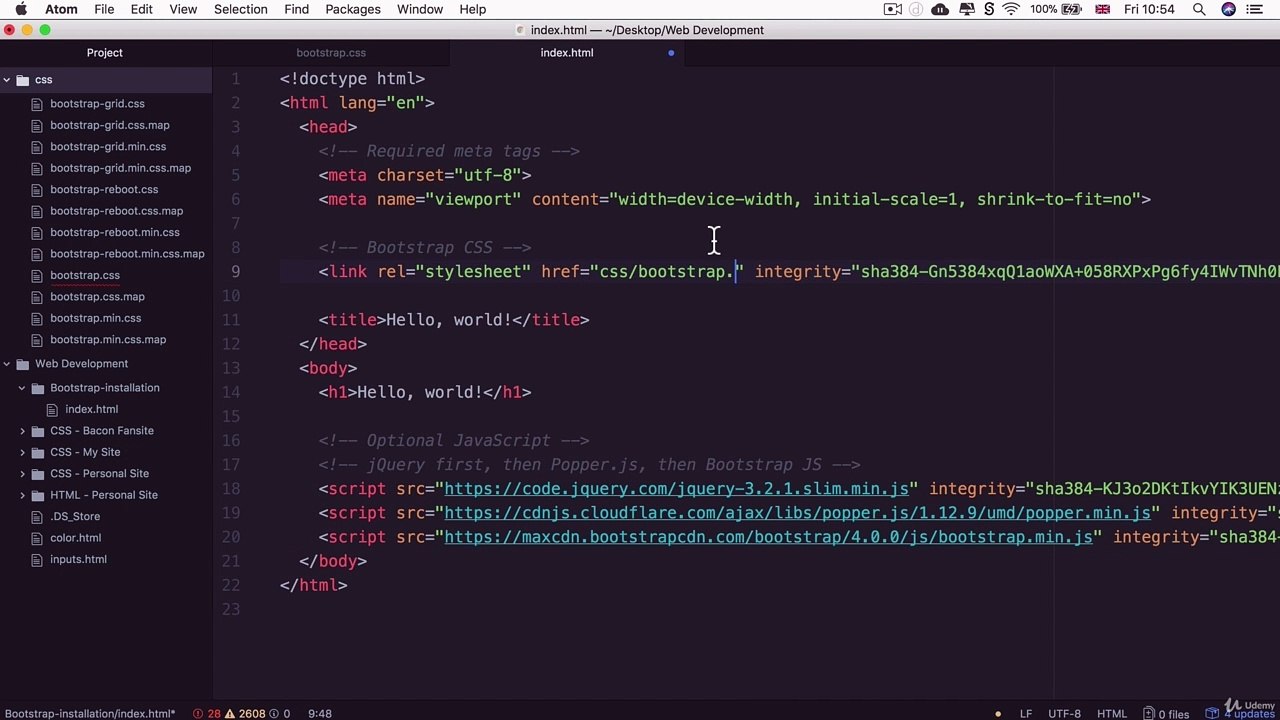Select bootstrap-grid.min.css.map file
The image size is (1280, 720).
pos(120,168)
